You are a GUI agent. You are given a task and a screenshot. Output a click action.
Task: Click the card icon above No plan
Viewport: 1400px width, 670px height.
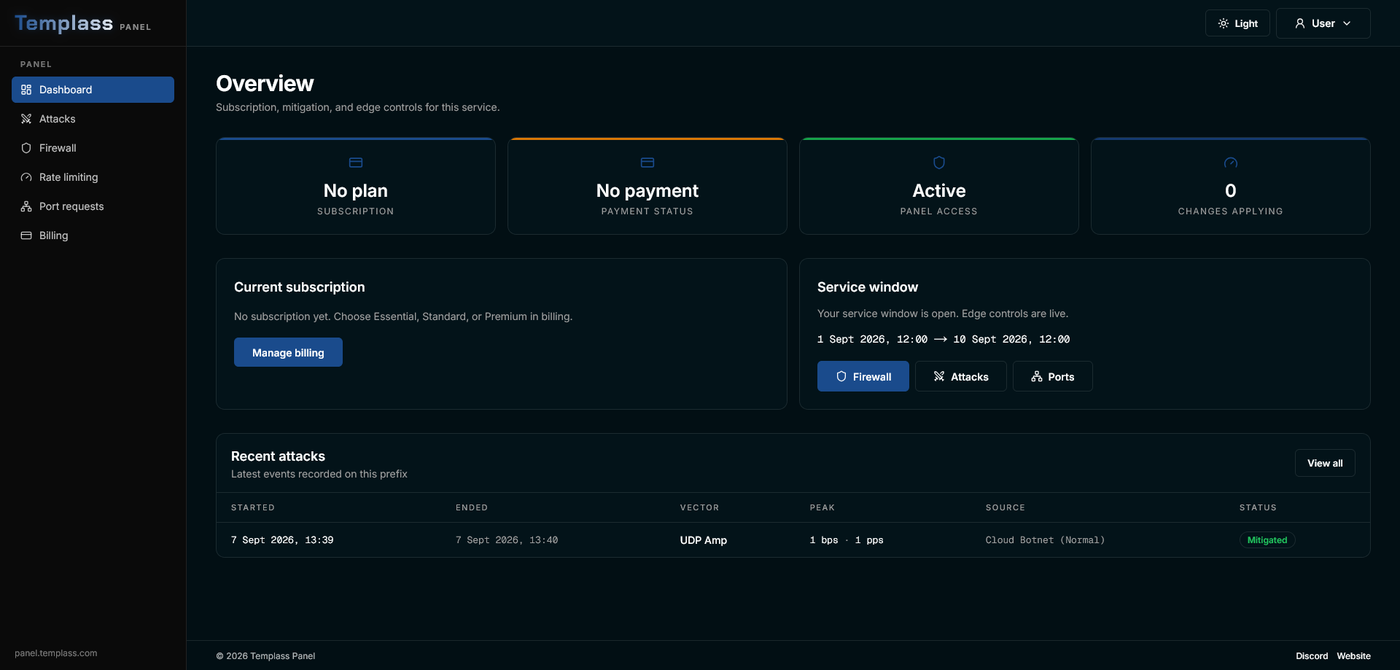(356, 162)
